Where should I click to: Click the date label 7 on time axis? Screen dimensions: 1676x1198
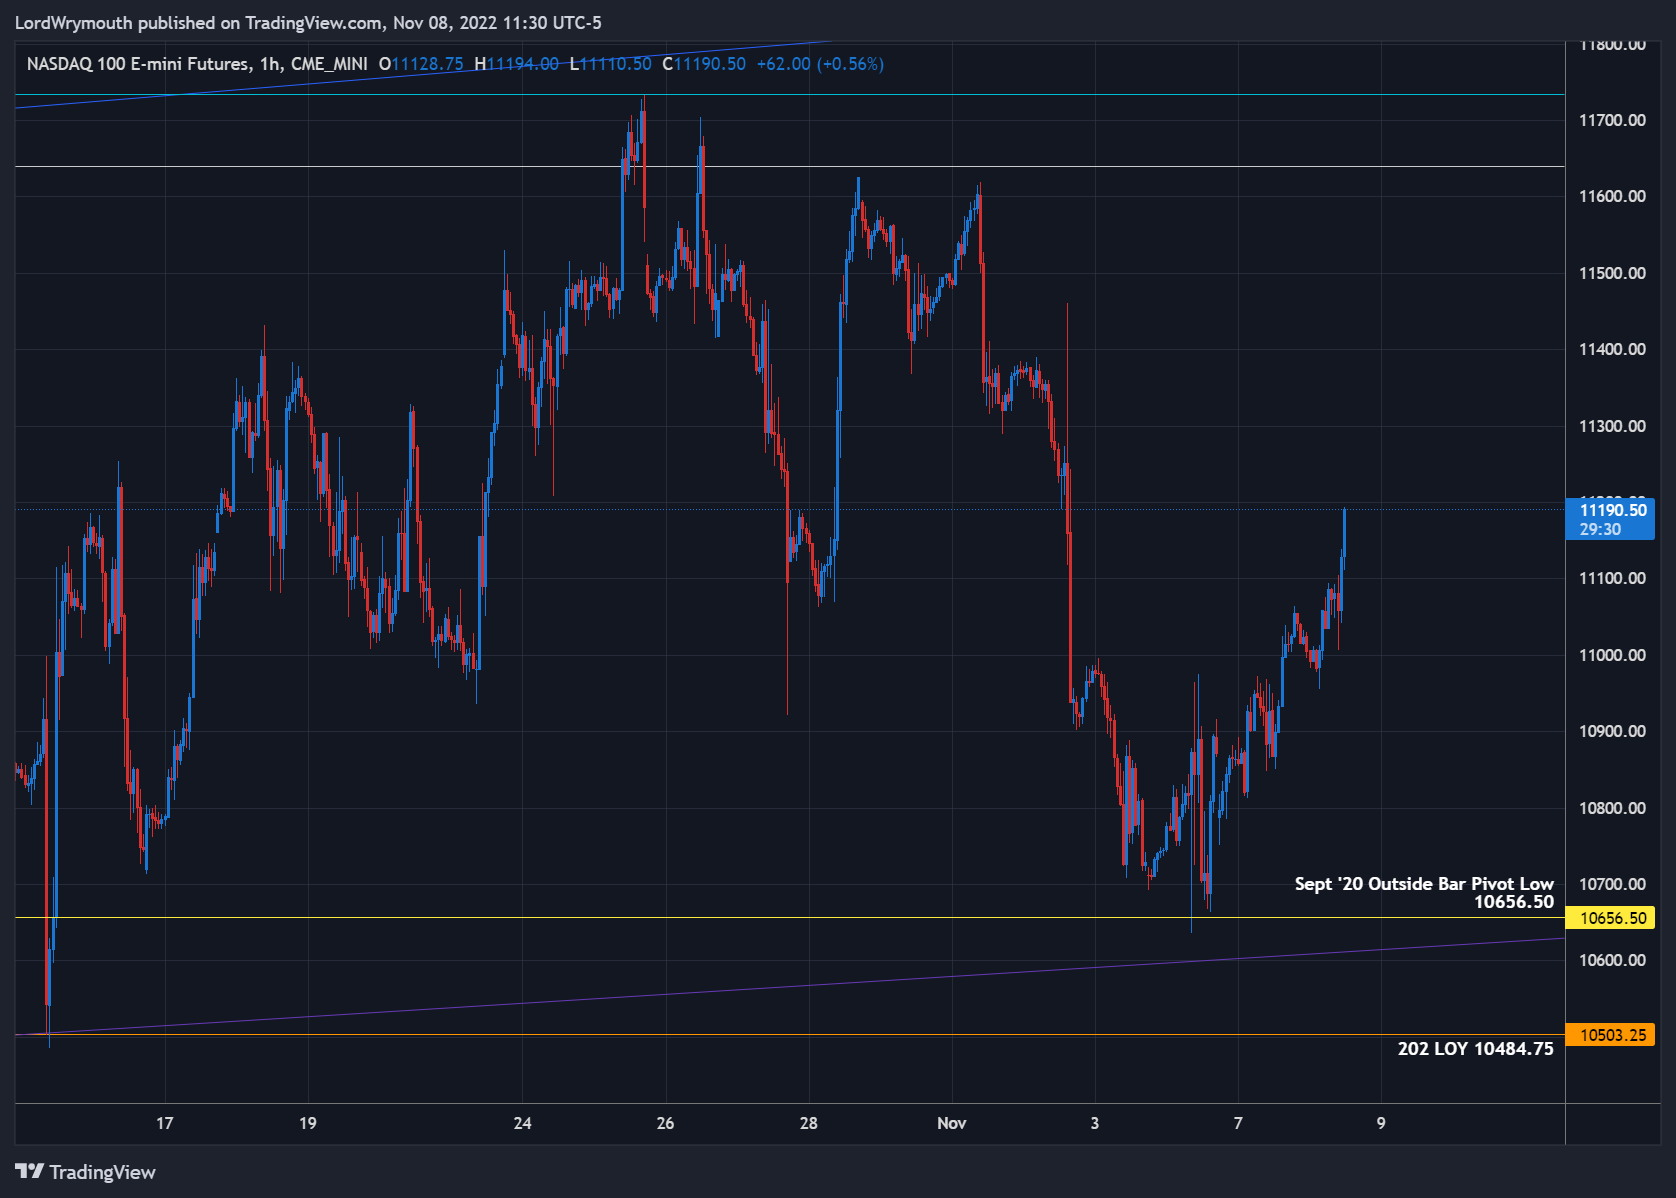(x=1238, y=1123)
